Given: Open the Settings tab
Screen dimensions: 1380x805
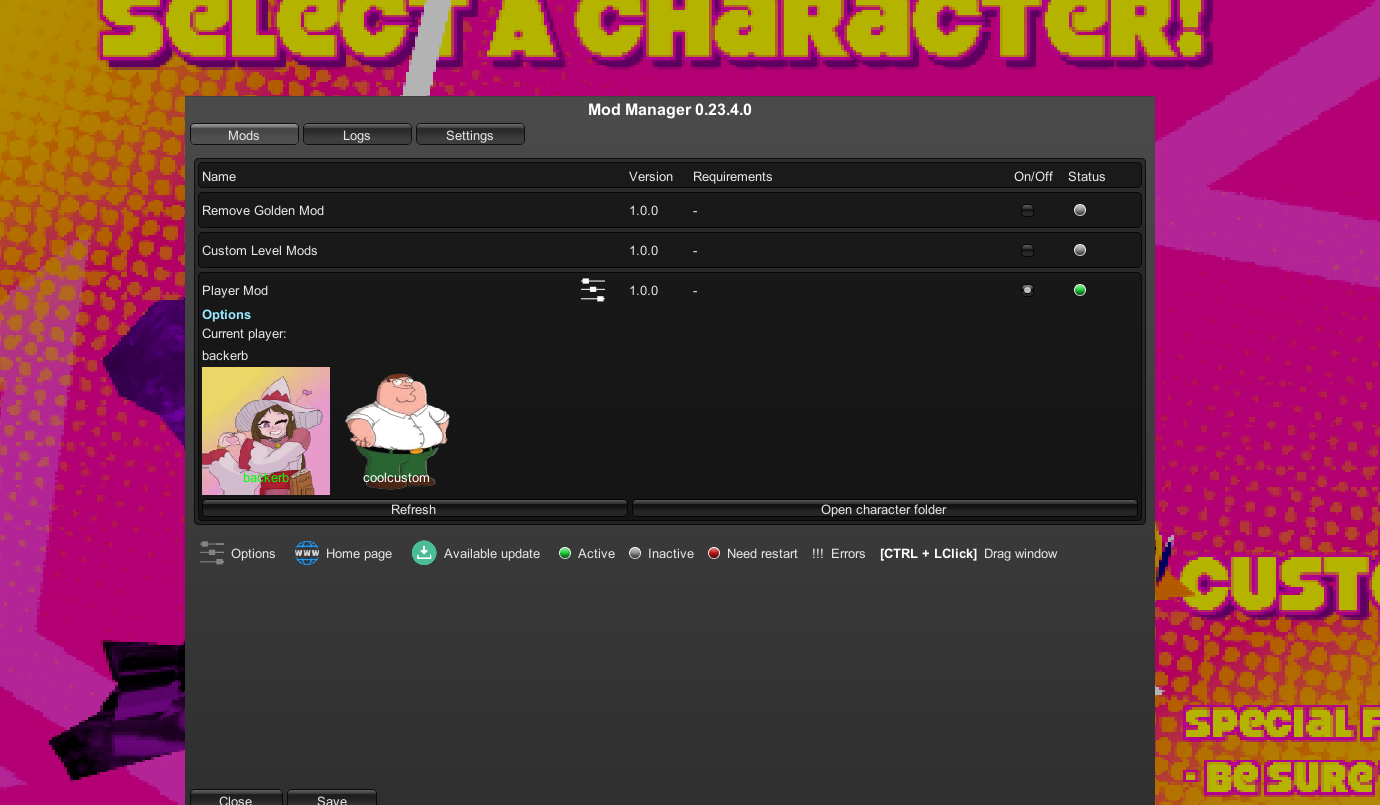Looking at the screenshot, I should [x=470, y=135].
